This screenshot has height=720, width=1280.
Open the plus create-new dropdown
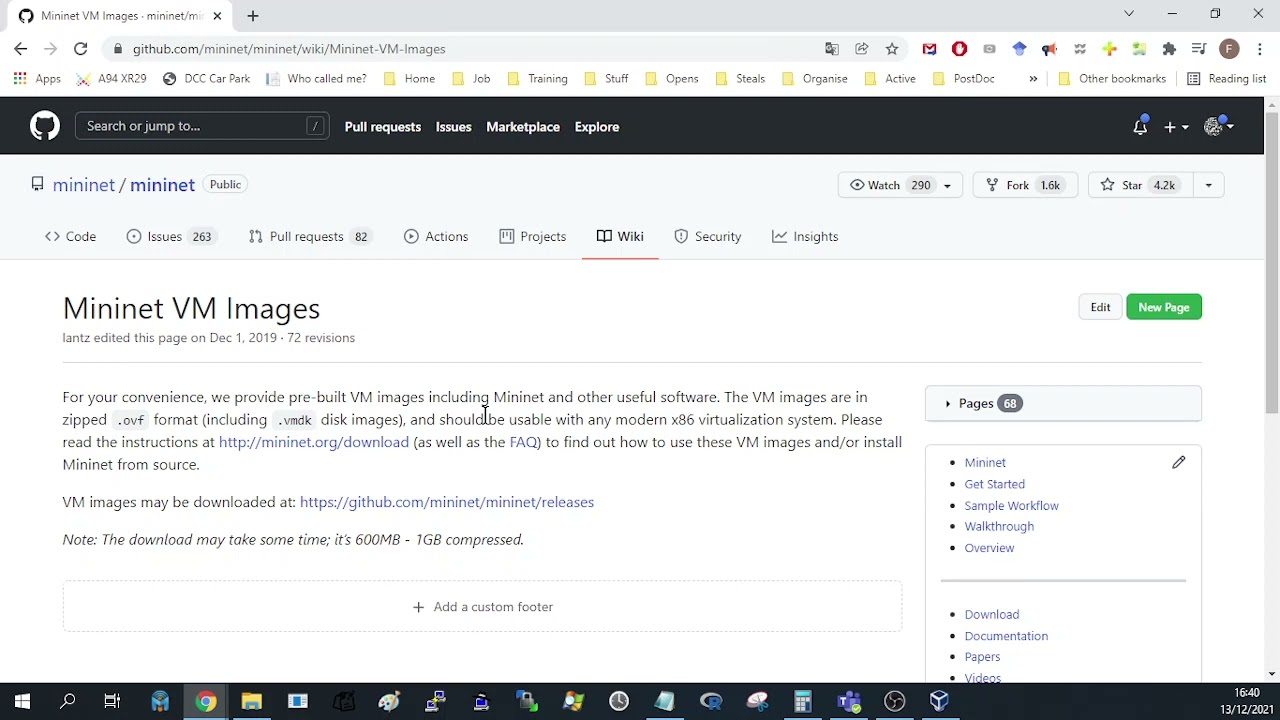[x=1176, y=127]
